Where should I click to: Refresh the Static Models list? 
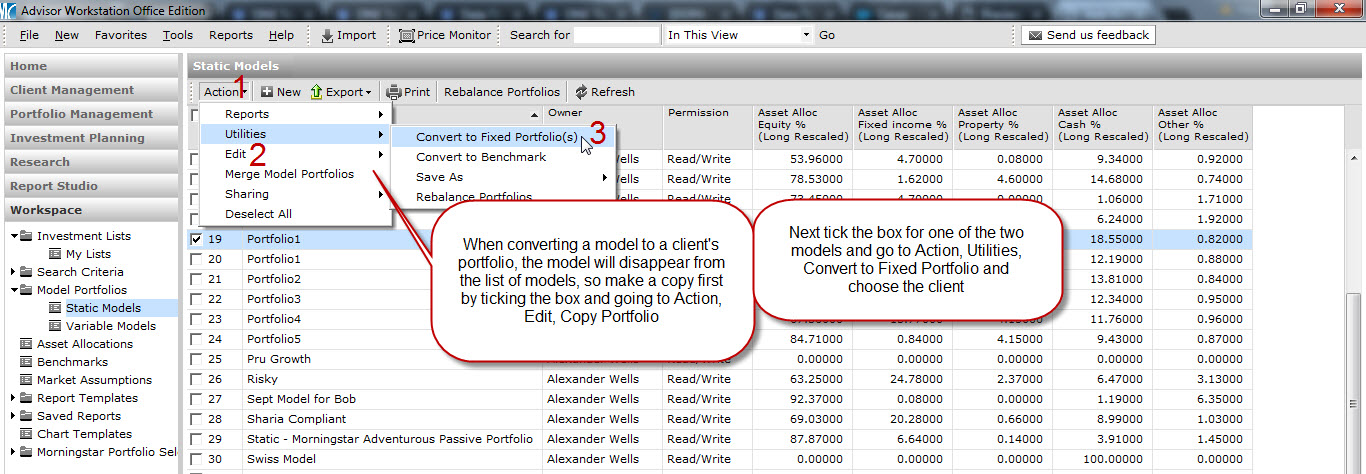[x=581, y=92]
